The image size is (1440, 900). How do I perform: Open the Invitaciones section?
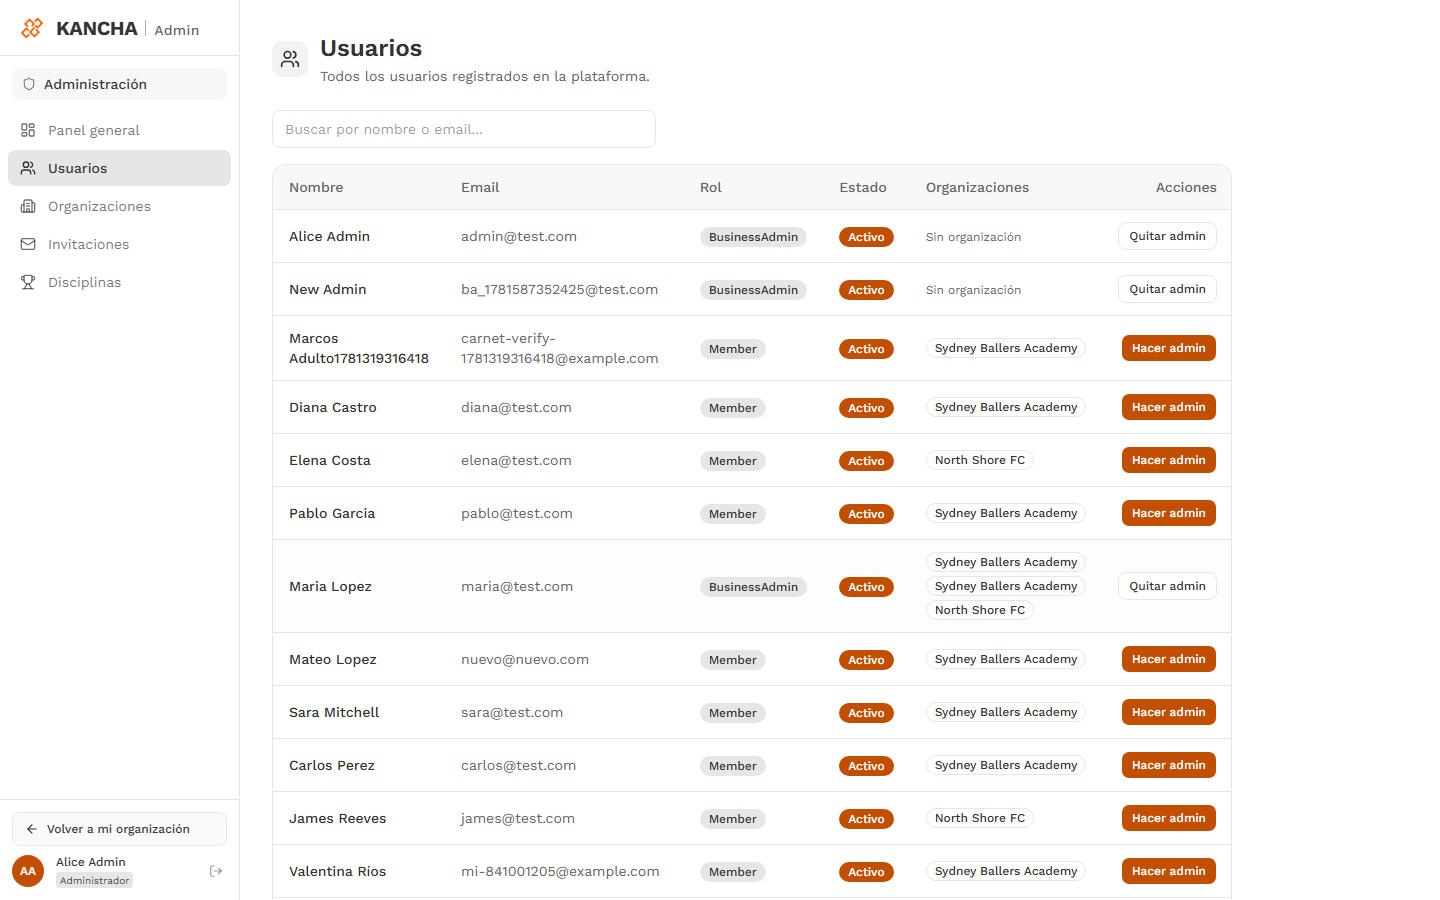pyautogui.click(x=119, y=244)
